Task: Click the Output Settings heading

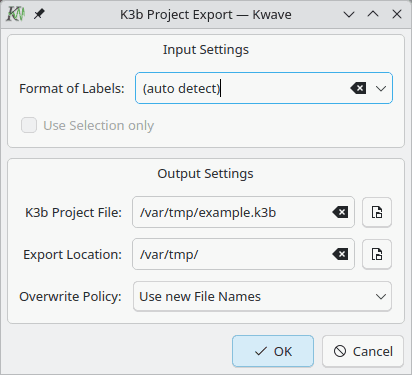Action: pyautogui.click(x=205, y=174)
